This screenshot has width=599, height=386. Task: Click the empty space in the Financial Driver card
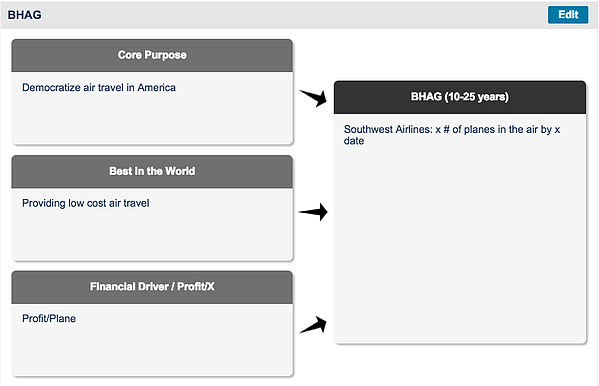(x=152, y=350)
